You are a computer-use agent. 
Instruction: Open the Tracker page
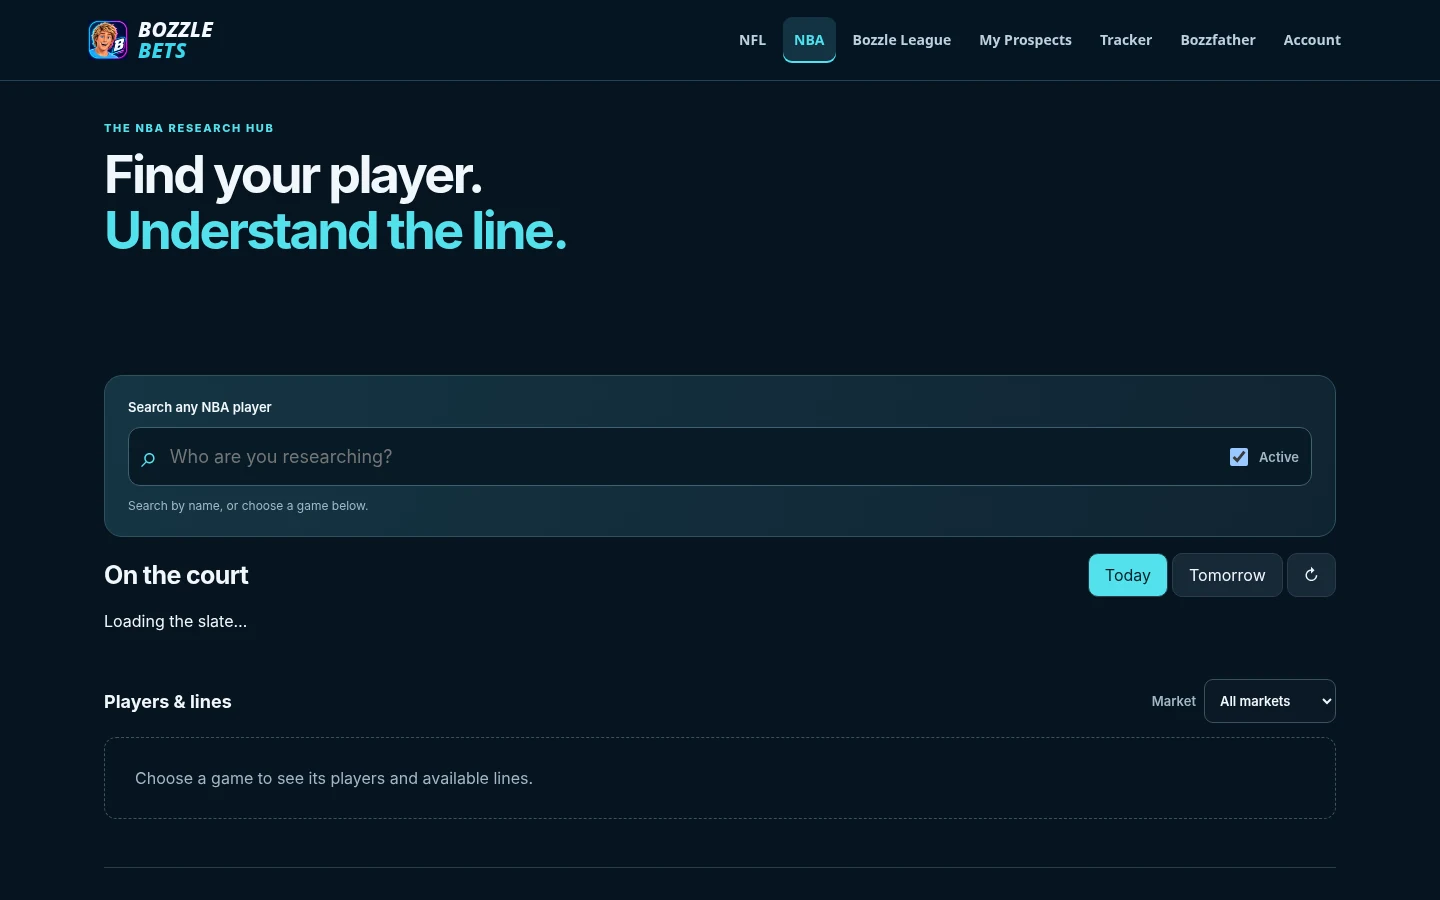tap(1126, 40)
